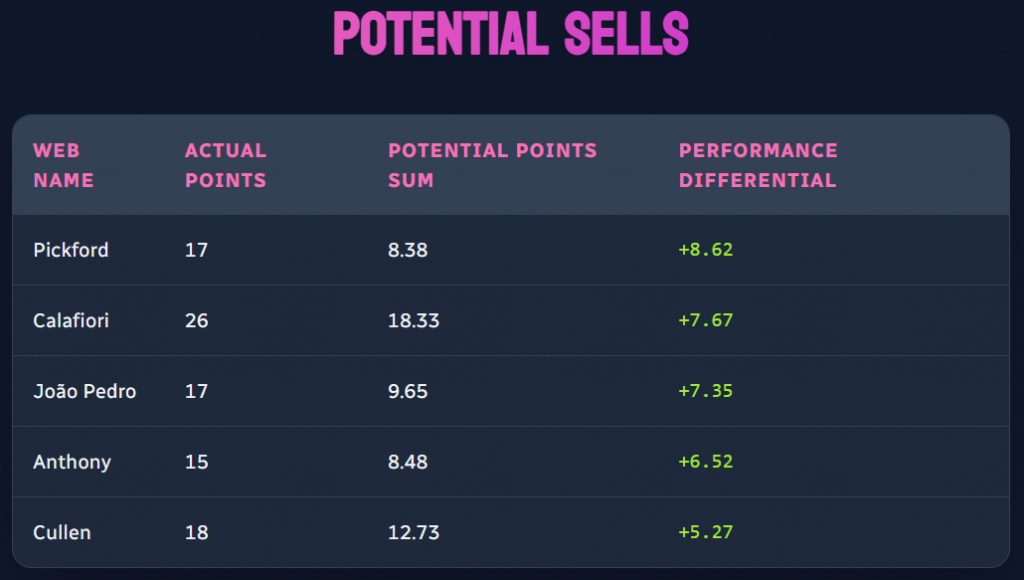Click Pickford's +8.62 differential value
Image resolution: width=1024 pixels, height=580 pixels.
(x=706, y=250)
